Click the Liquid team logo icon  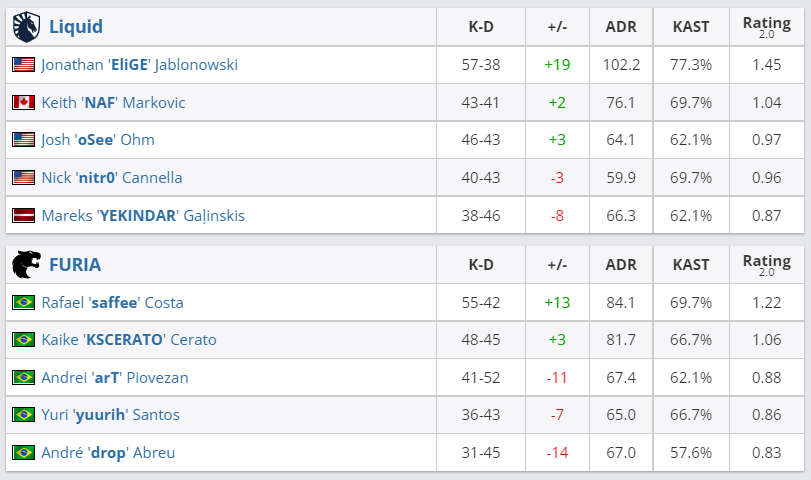point(26,26)
